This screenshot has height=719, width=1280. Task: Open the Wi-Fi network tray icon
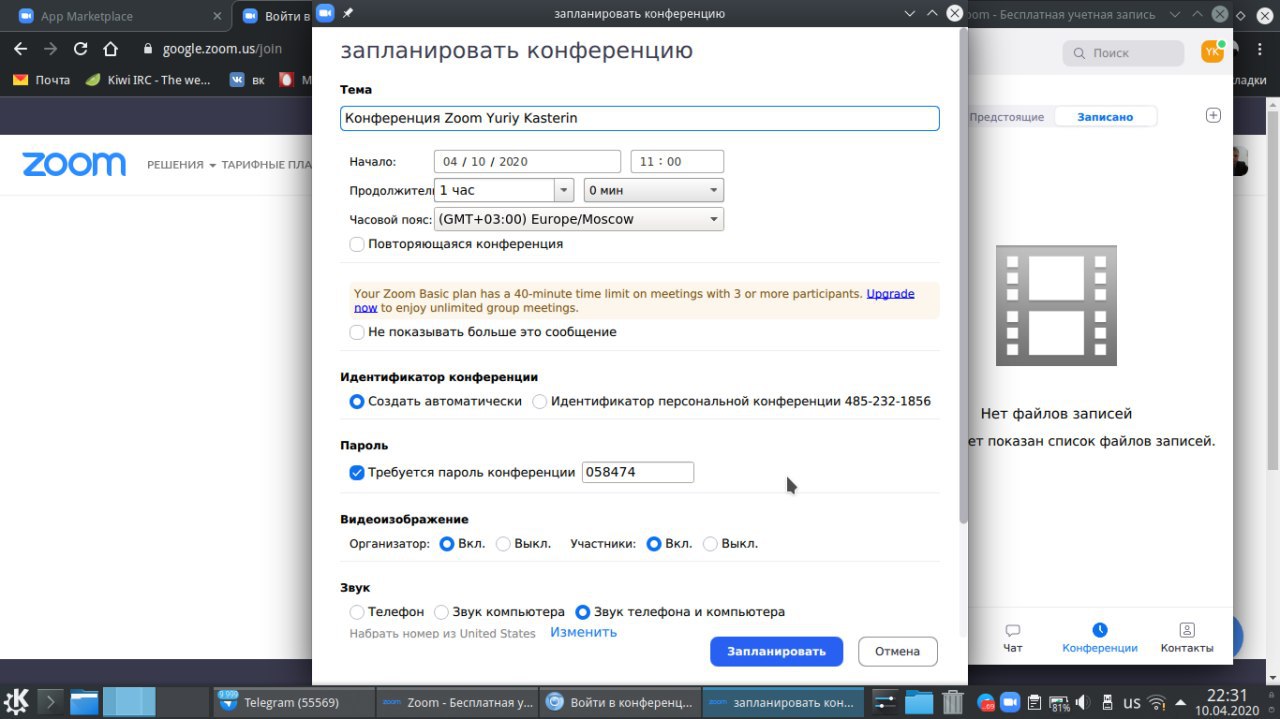[1157, 702]
